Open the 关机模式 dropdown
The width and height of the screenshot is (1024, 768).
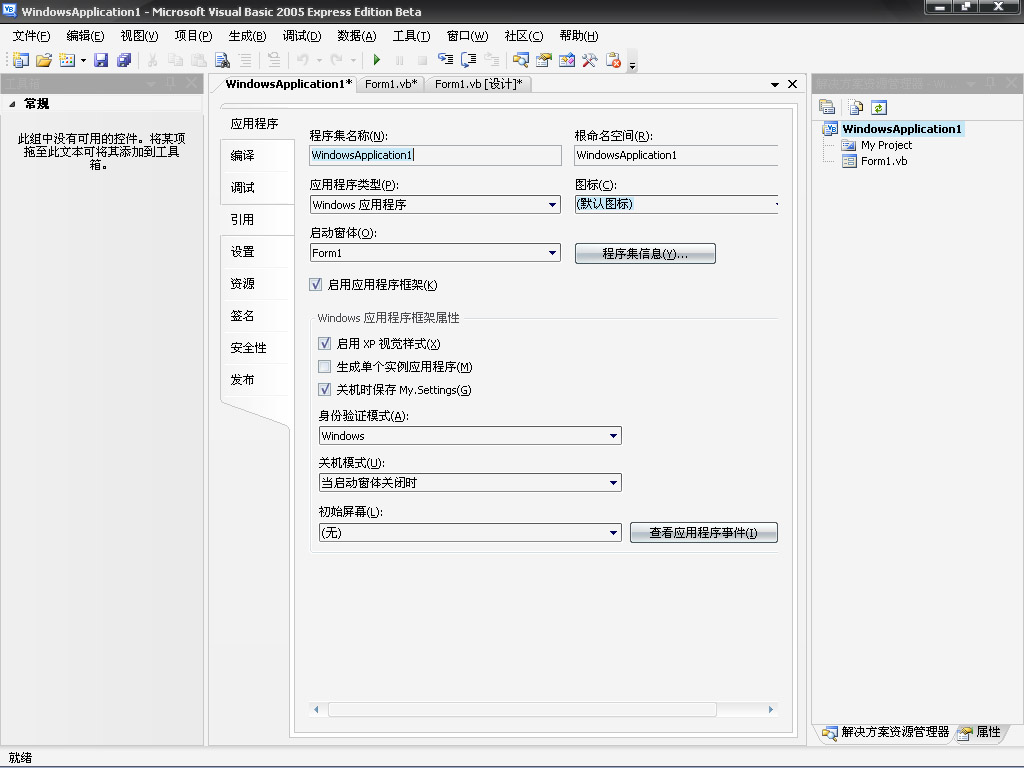tap(613, 483)
